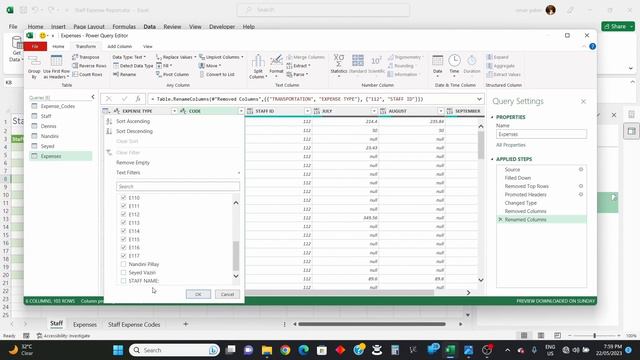640x360 pixels.
Task: Uncheck the E114 filter value
Action: [124, 231]
